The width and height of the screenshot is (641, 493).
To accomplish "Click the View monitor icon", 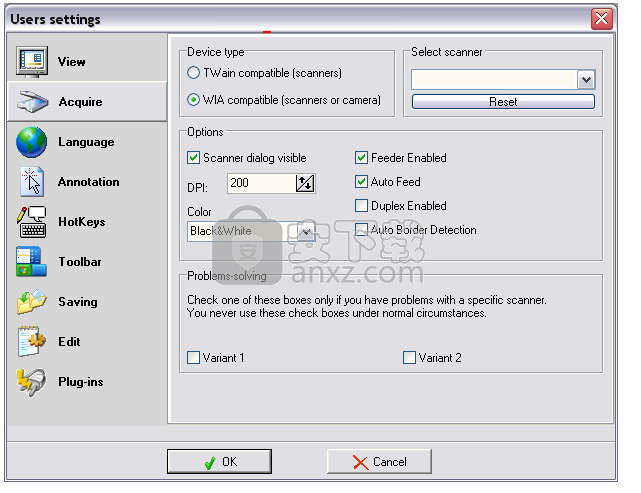I will click(x=32, y=61).
